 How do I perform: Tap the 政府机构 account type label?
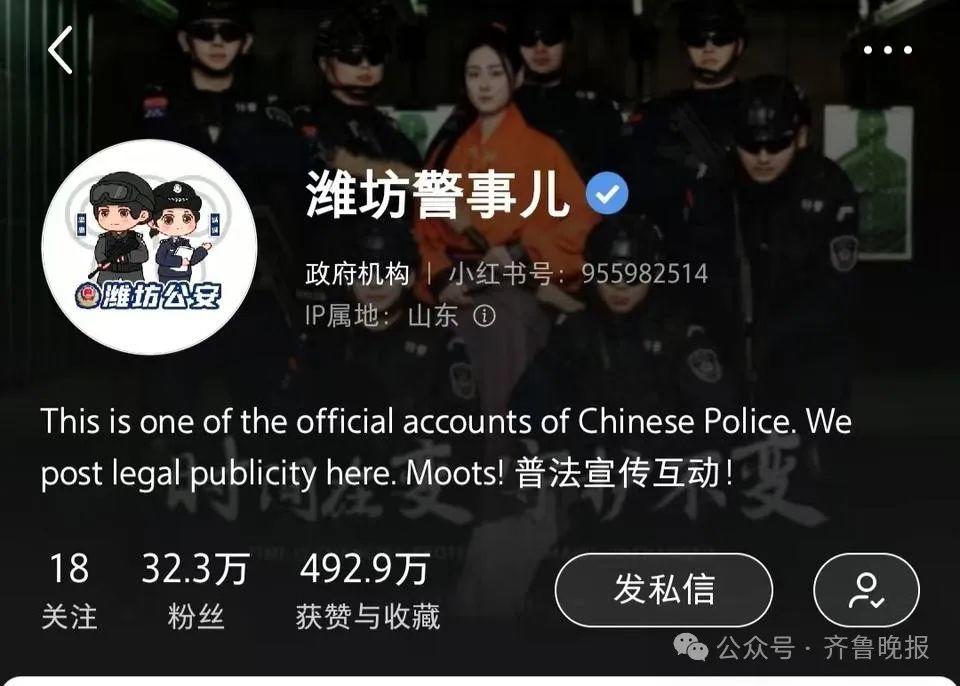[x=357, y=274]
